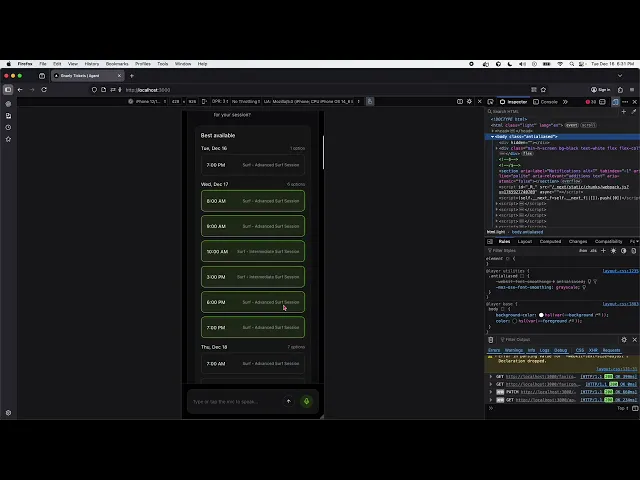Switch to the Inspector devtools tab
This screenshot has height=480, width=640.
coord(513,102)
